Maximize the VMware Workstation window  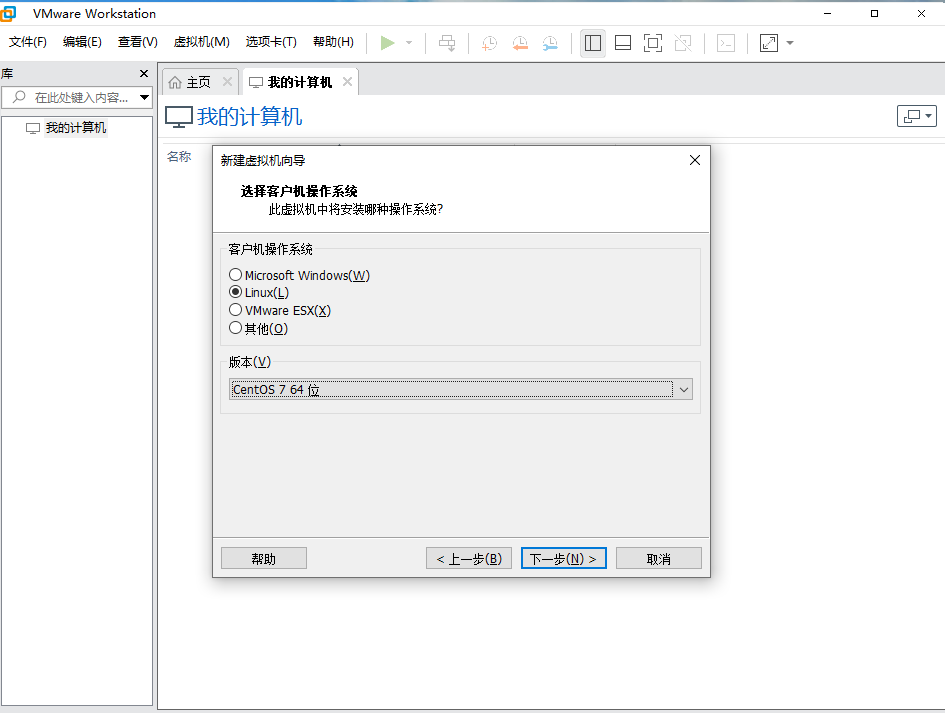click(x=874, y=13)
